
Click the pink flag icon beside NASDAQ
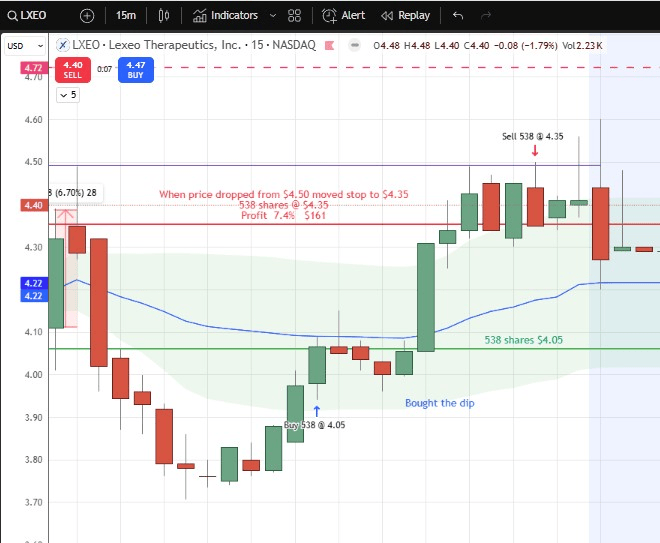click(x=330, y=45)
